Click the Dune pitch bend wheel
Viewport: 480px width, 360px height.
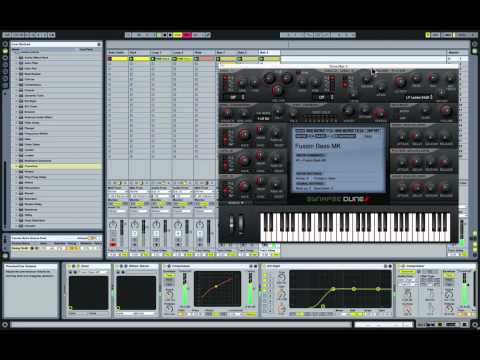[x=231, y=223]
